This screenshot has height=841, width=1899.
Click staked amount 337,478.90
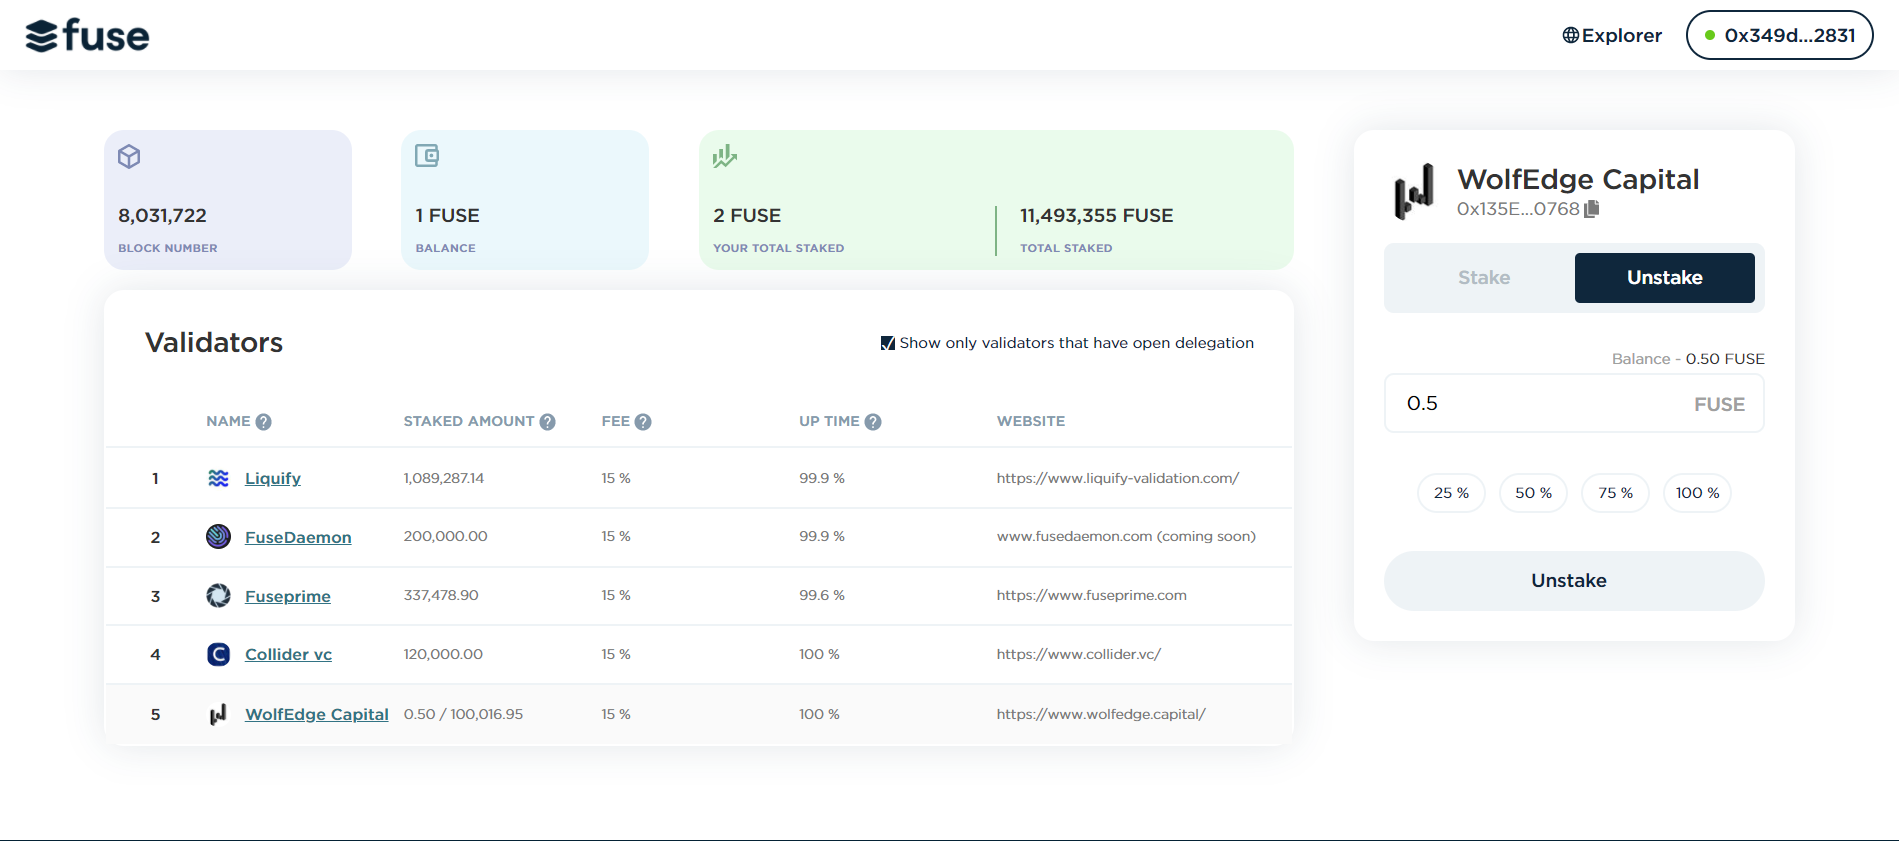(441, 595)
